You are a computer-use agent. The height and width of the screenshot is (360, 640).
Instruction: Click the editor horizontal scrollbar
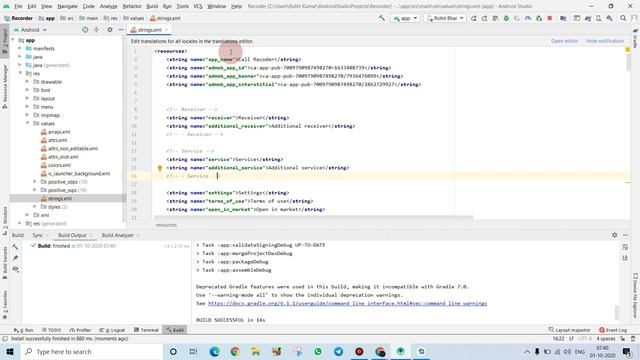313,218
